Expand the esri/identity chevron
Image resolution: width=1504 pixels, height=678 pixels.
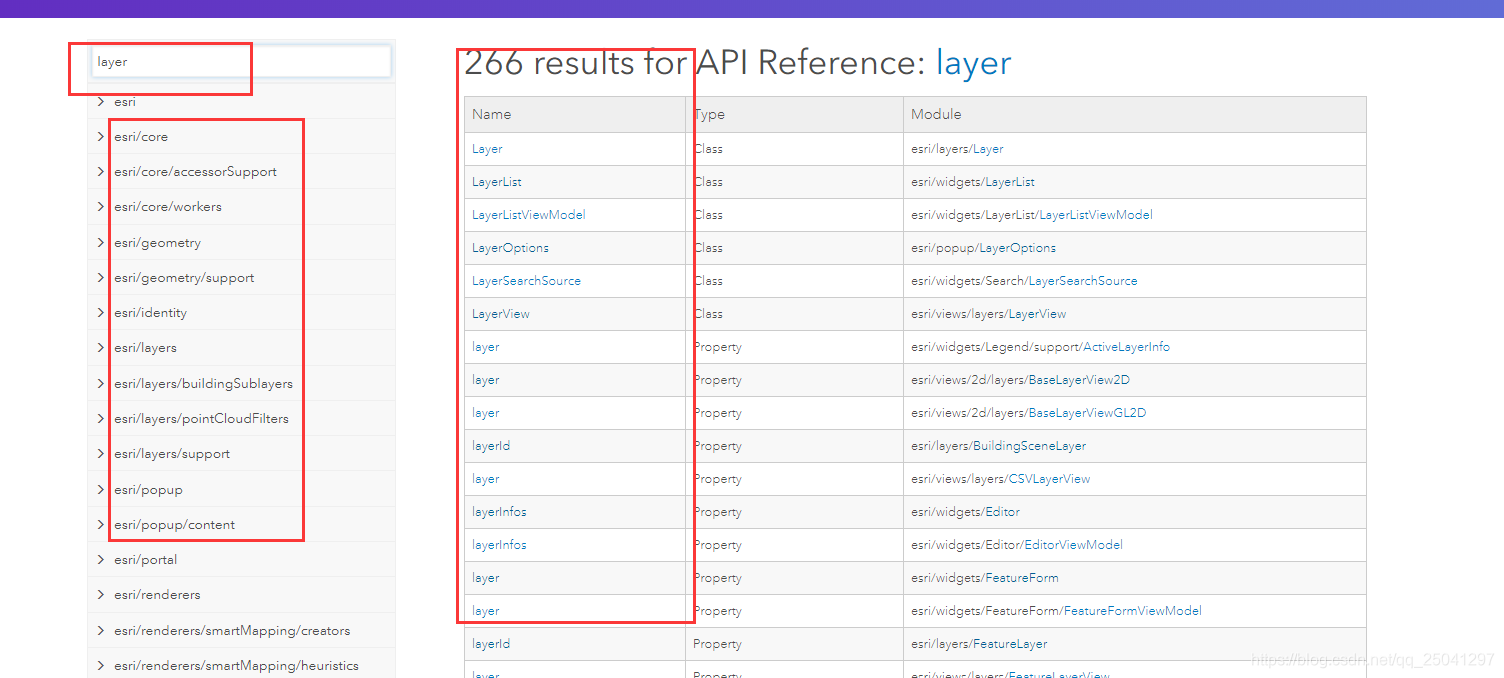tap(101, 312)
